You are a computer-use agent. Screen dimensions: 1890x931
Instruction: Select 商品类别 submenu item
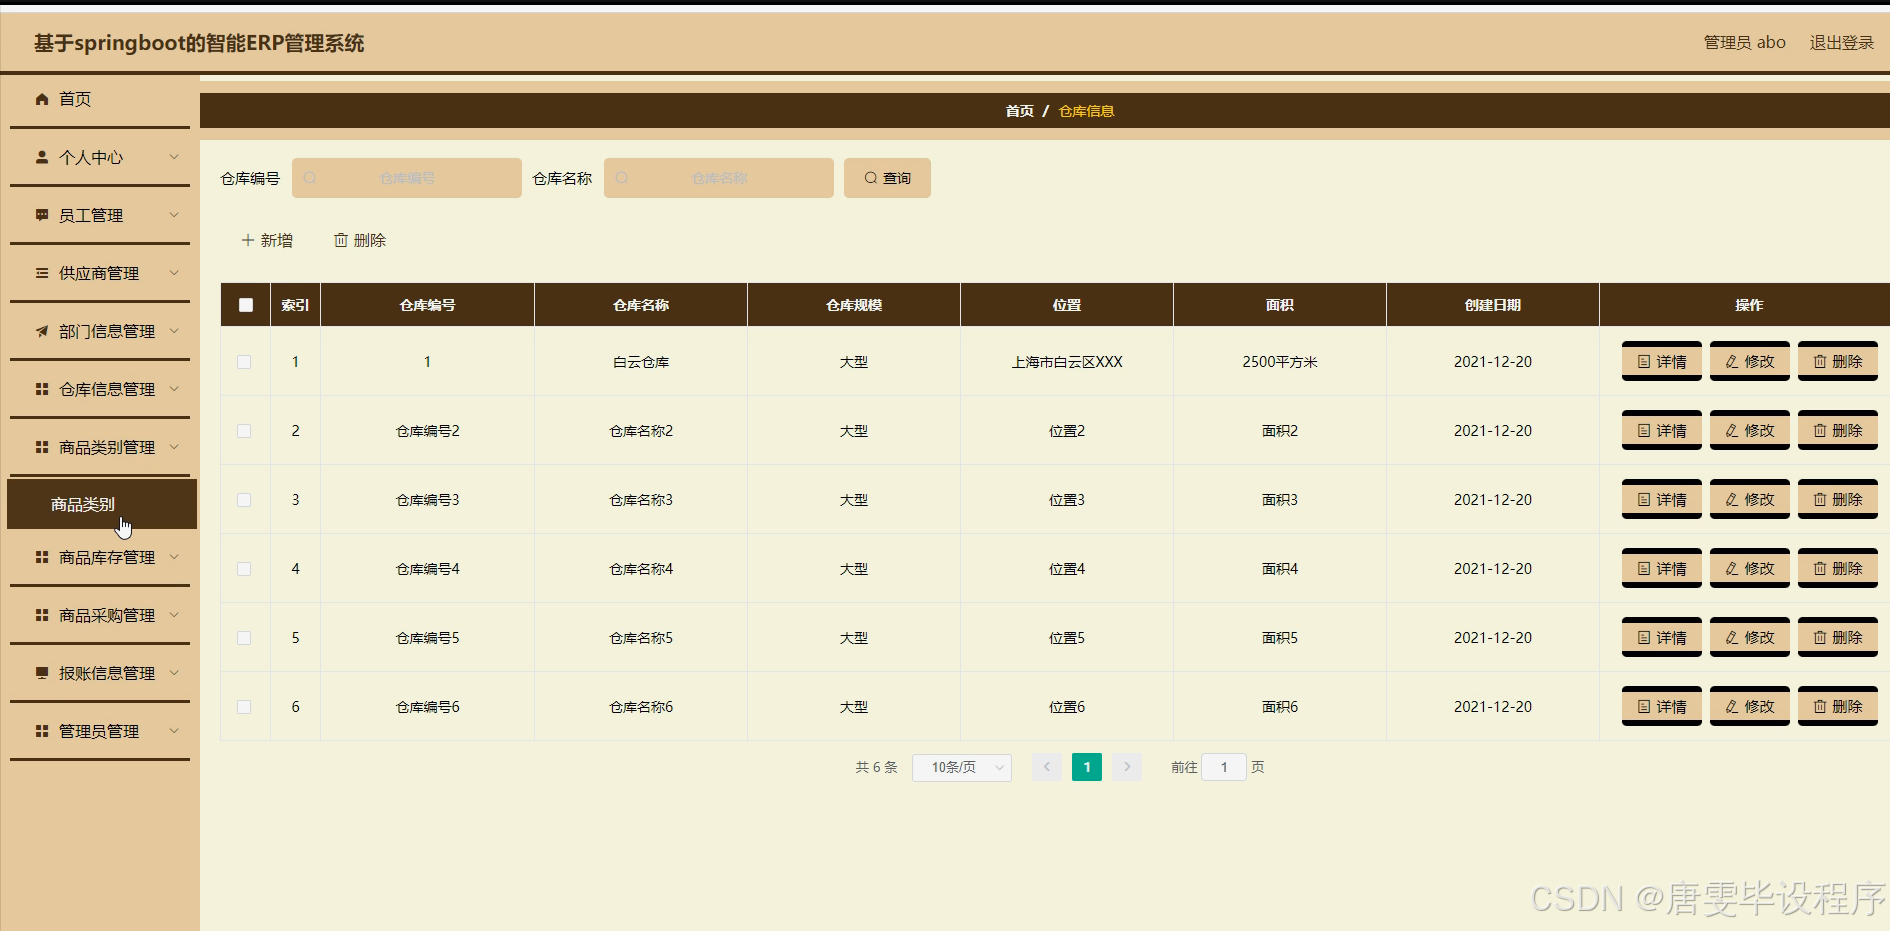point(102,504)
